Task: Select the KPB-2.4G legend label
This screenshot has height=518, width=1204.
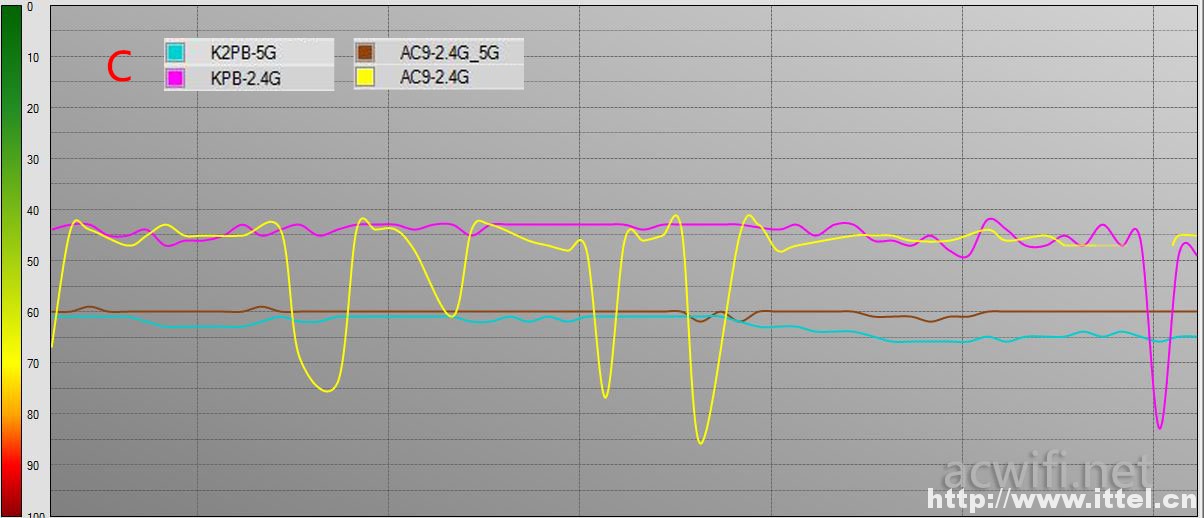Action: click(244, 78)
